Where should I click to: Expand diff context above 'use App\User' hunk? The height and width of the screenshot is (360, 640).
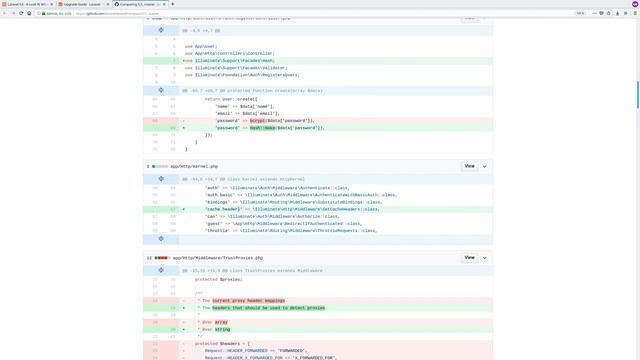point(161,30)
